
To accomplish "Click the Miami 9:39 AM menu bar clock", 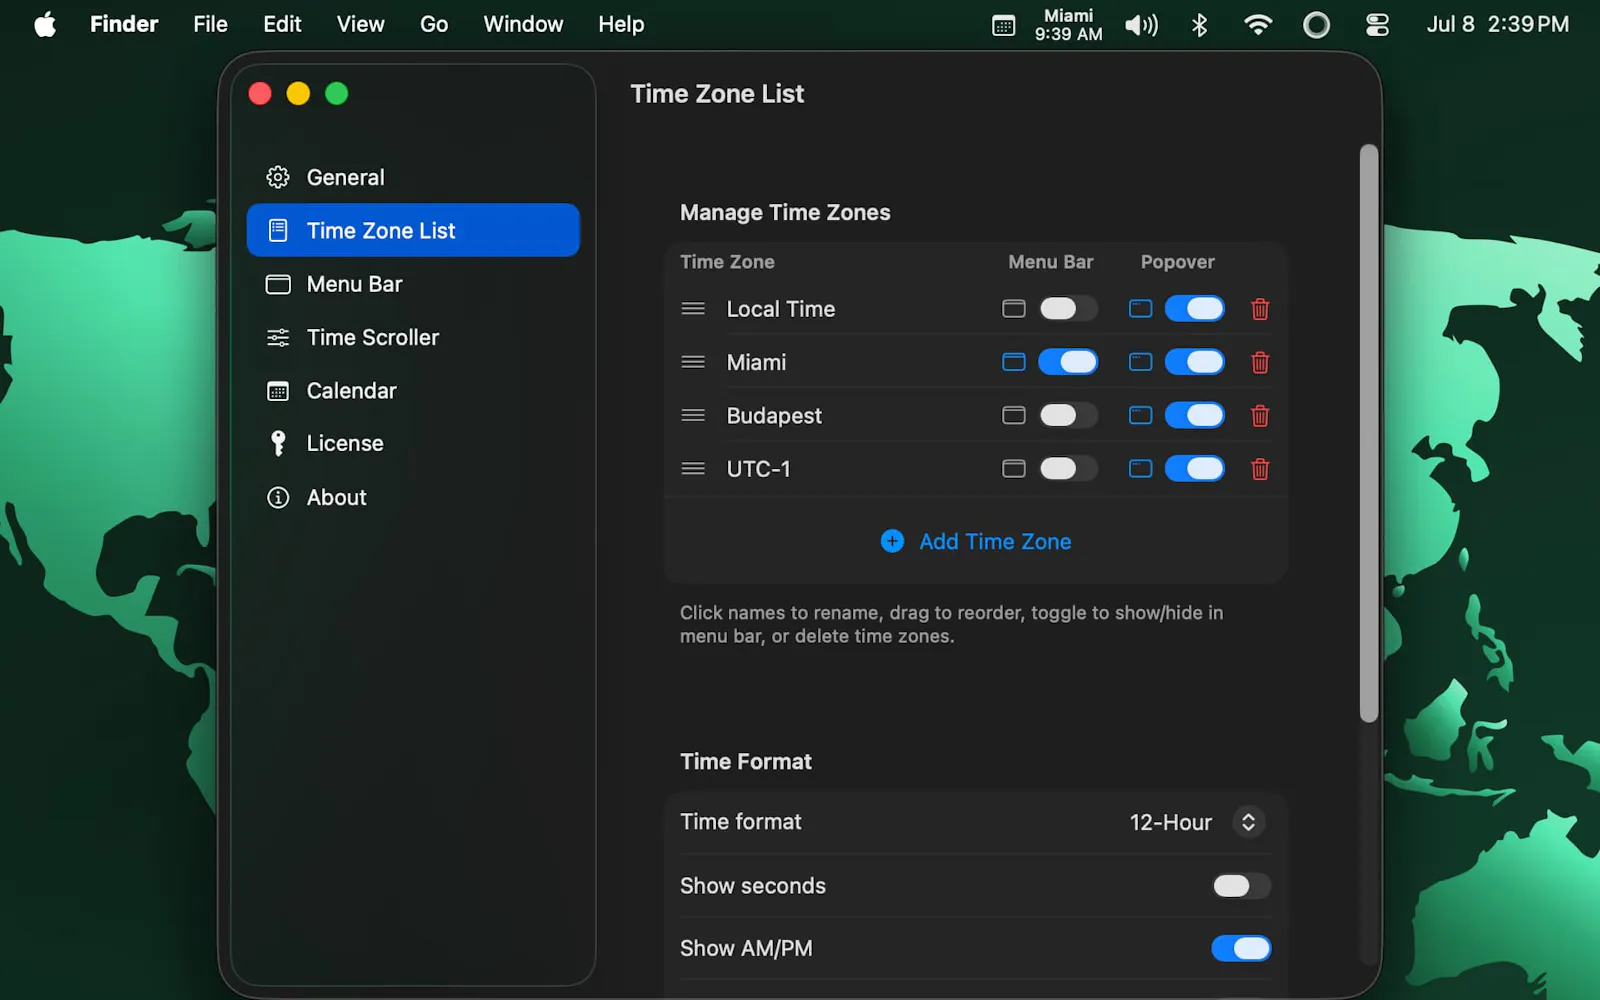I will coord(1068,25).
